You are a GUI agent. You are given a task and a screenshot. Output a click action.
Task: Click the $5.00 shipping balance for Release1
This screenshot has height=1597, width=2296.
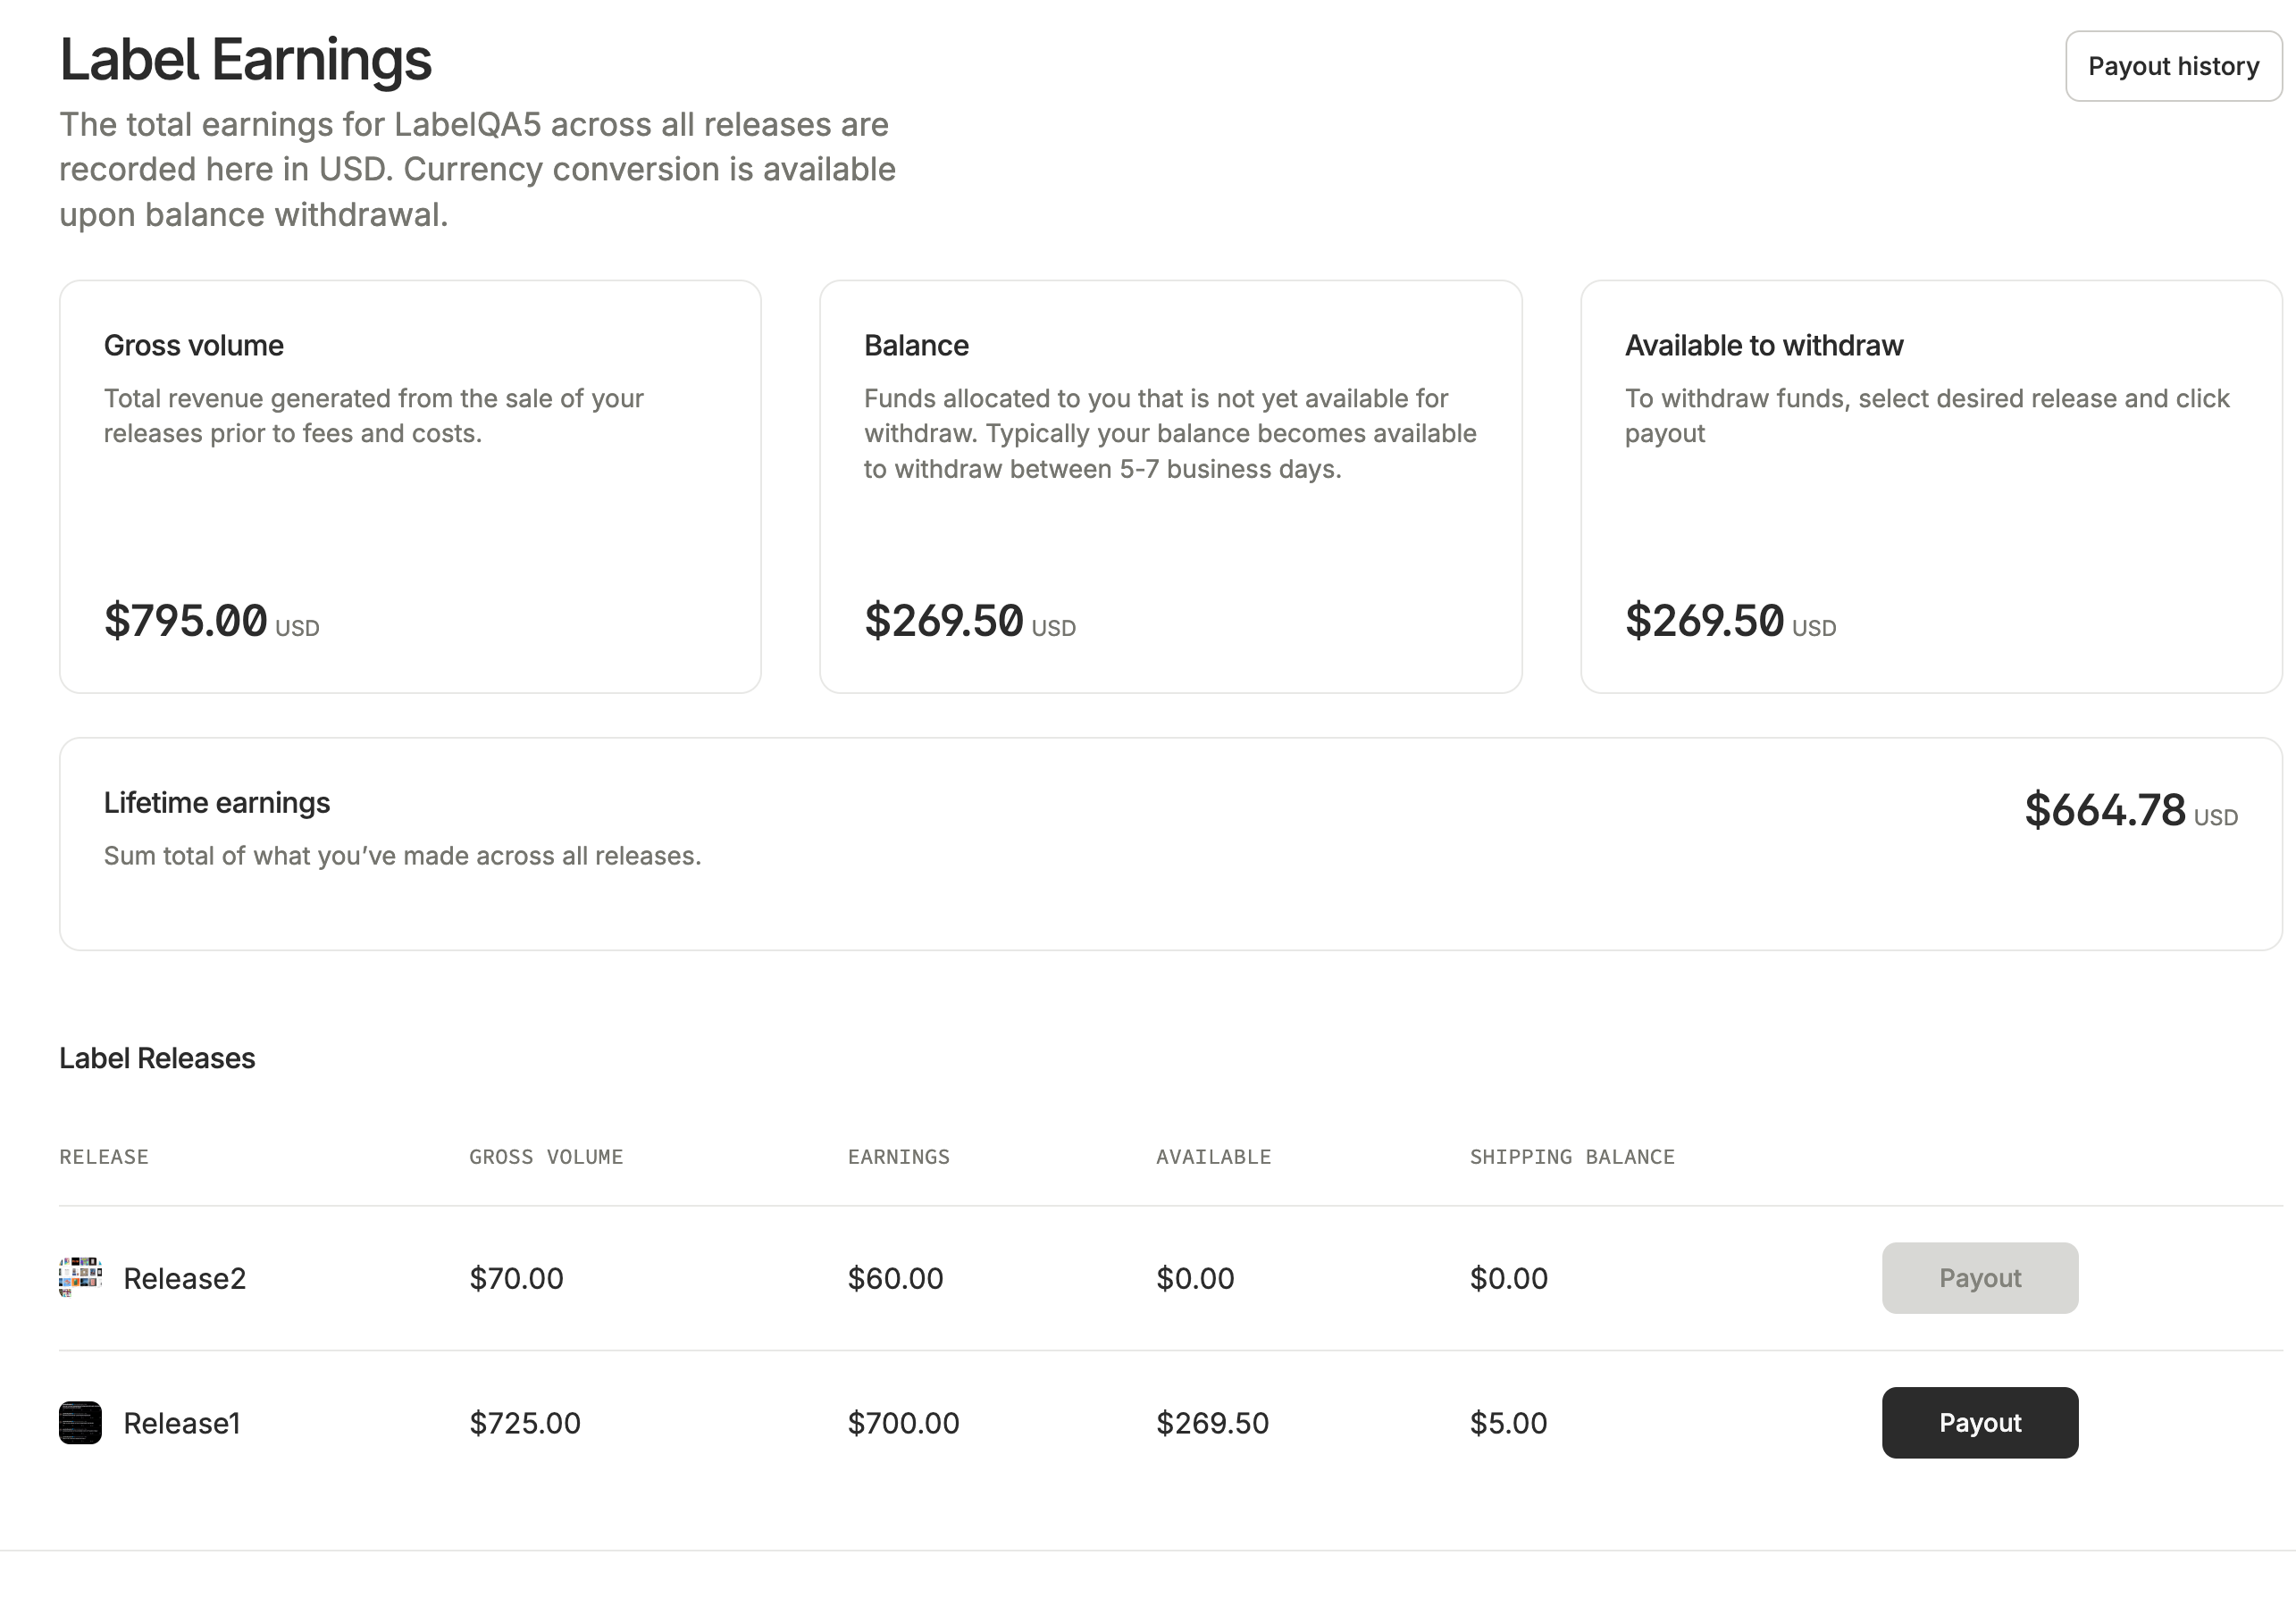click(1508, 1423)
